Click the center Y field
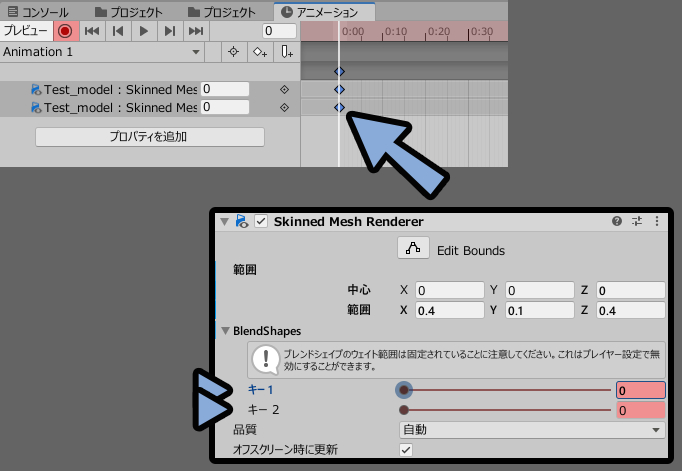682x471 pixels. coord(540,291)
